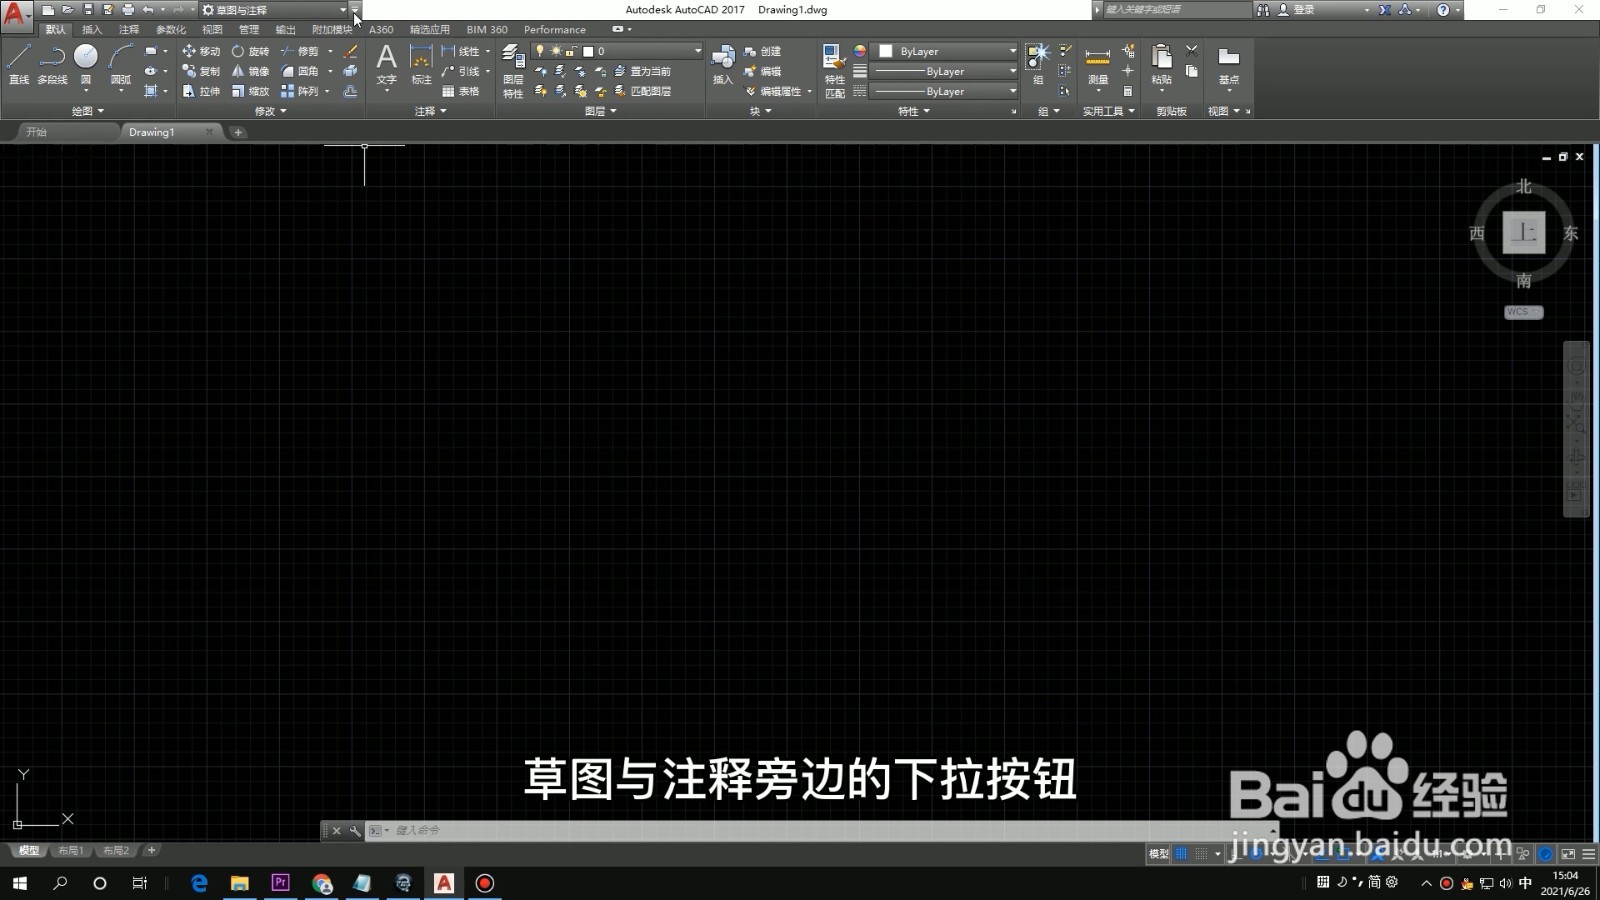Select the 直线 line drawing tool
The image size is (1600, 900).
19,64
